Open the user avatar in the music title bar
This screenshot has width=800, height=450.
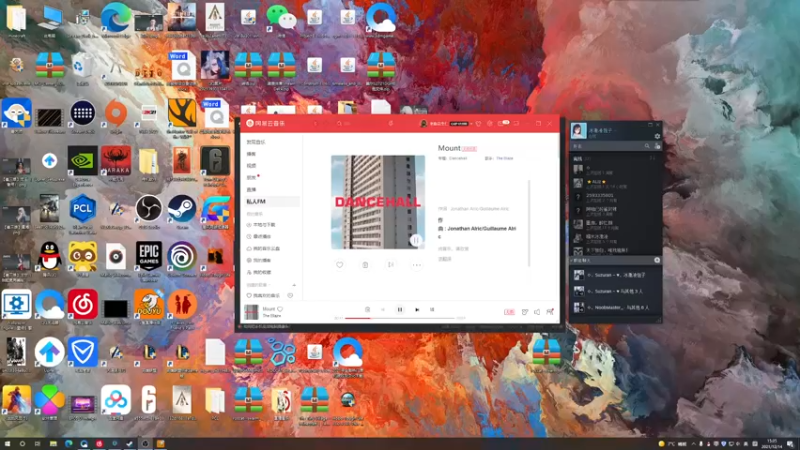tap(423, 123)
